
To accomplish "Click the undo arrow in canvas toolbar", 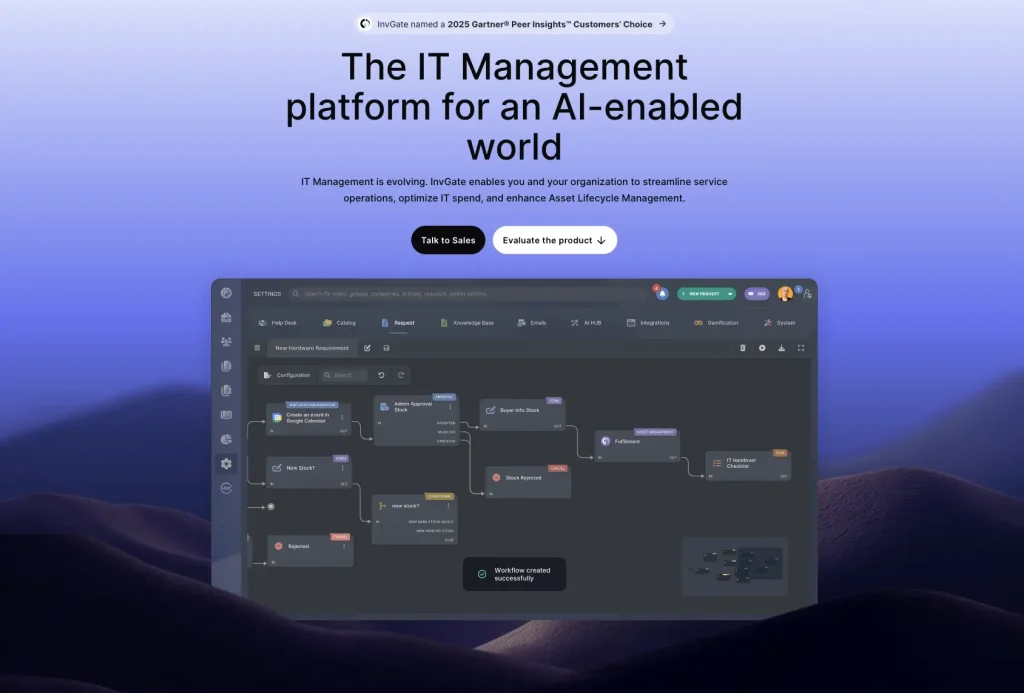I will click(x=381, y=375).
